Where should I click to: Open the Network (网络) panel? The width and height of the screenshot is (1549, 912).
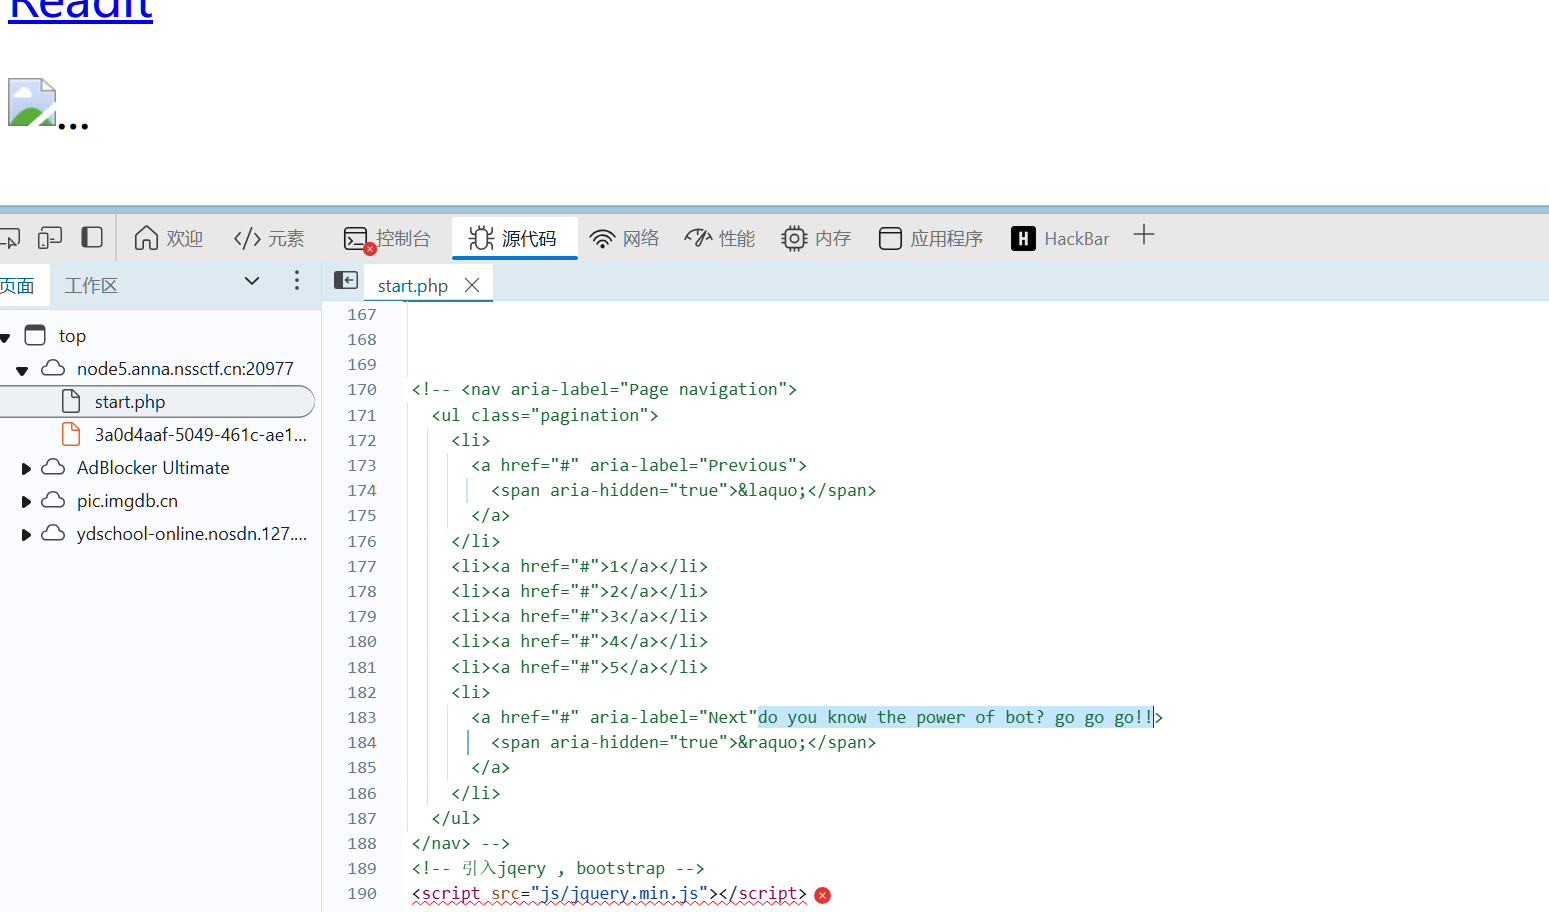tap(625, 238)
